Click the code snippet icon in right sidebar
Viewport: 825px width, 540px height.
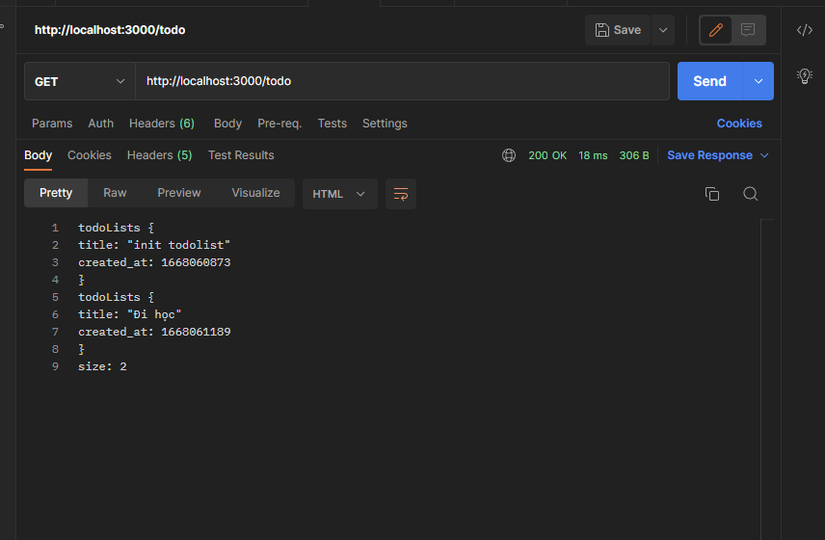(804, 30)
